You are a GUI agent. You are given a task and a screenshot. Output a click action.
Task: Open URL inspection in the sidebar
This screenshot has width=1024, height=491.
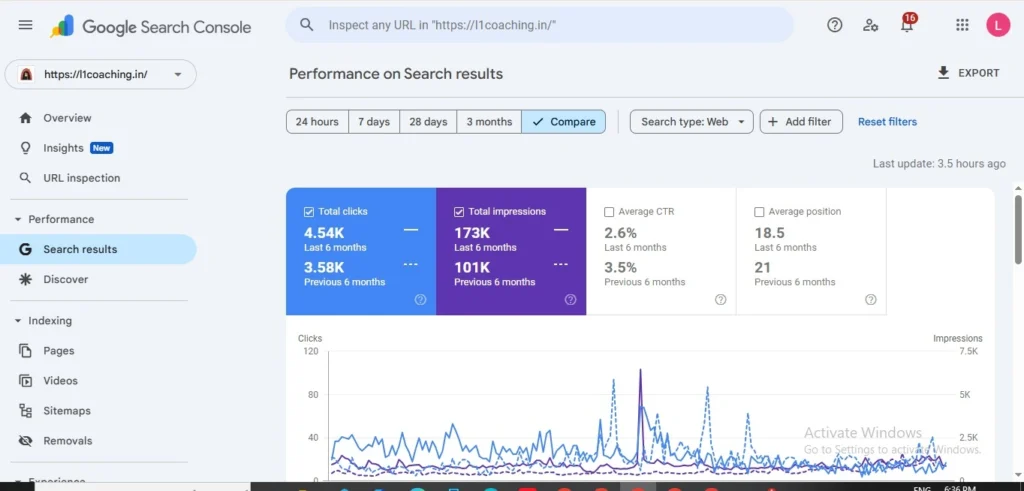(x=98, y=178)
